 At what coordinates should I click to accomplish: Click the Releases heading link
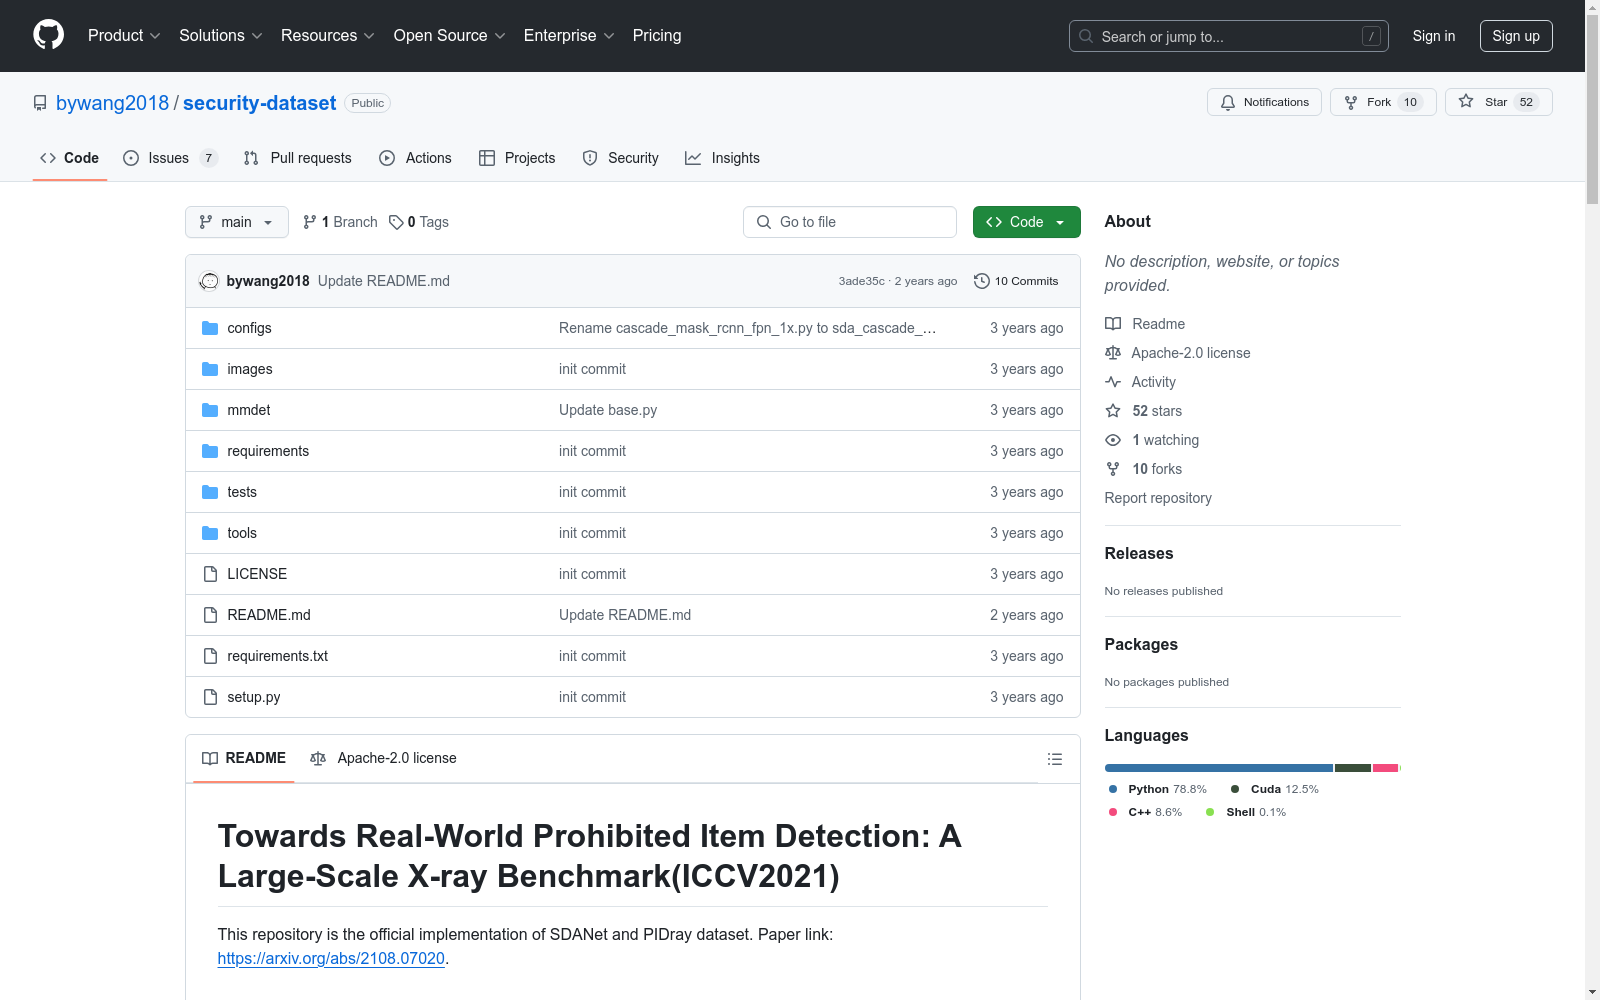[x=1139, y=553]
